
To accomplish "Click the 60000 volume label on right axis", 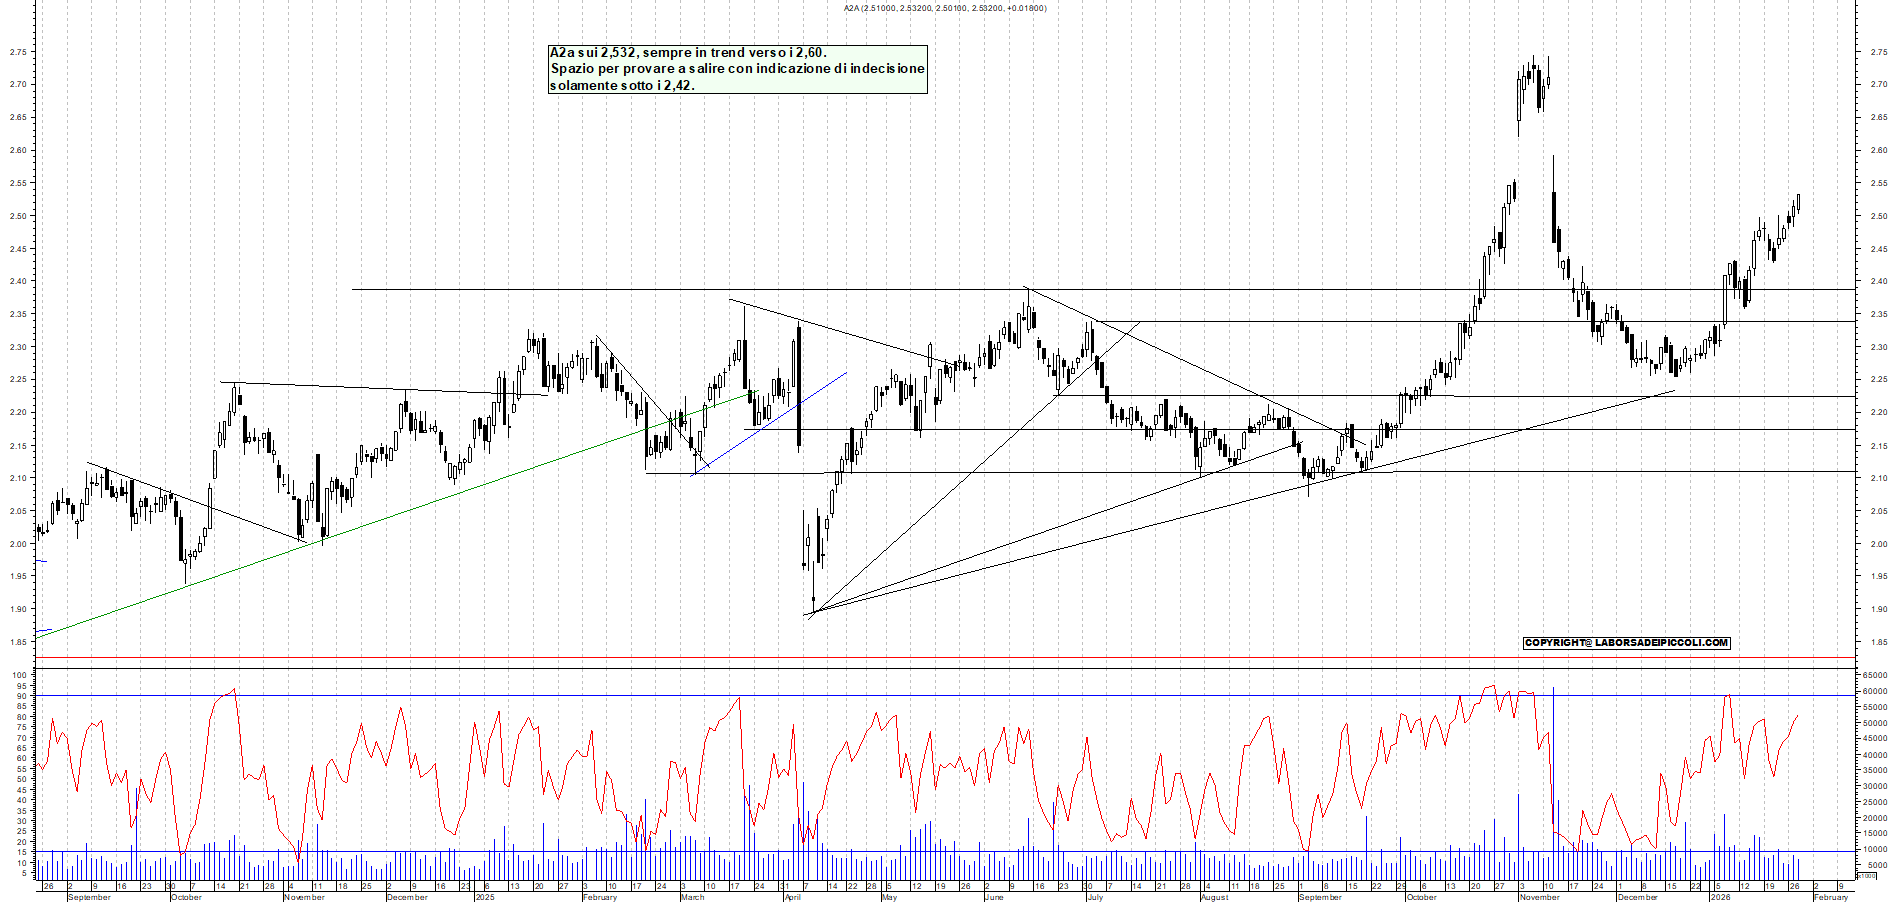I will point(1874,691).
